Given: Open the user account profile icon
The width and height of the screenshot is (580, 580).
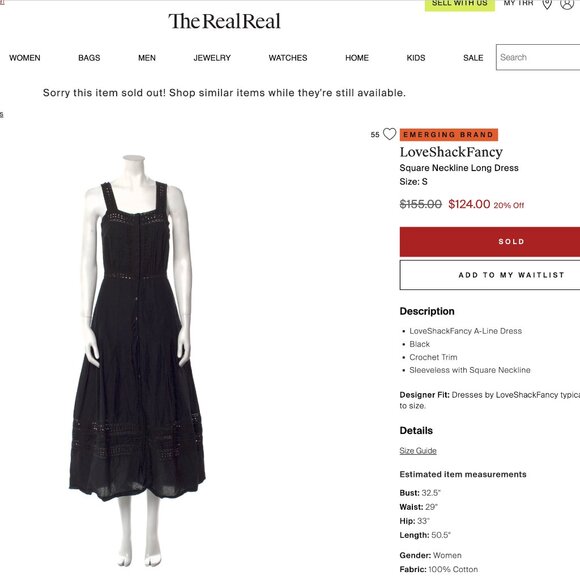Looking at the screenshot, I should [567, 4].
